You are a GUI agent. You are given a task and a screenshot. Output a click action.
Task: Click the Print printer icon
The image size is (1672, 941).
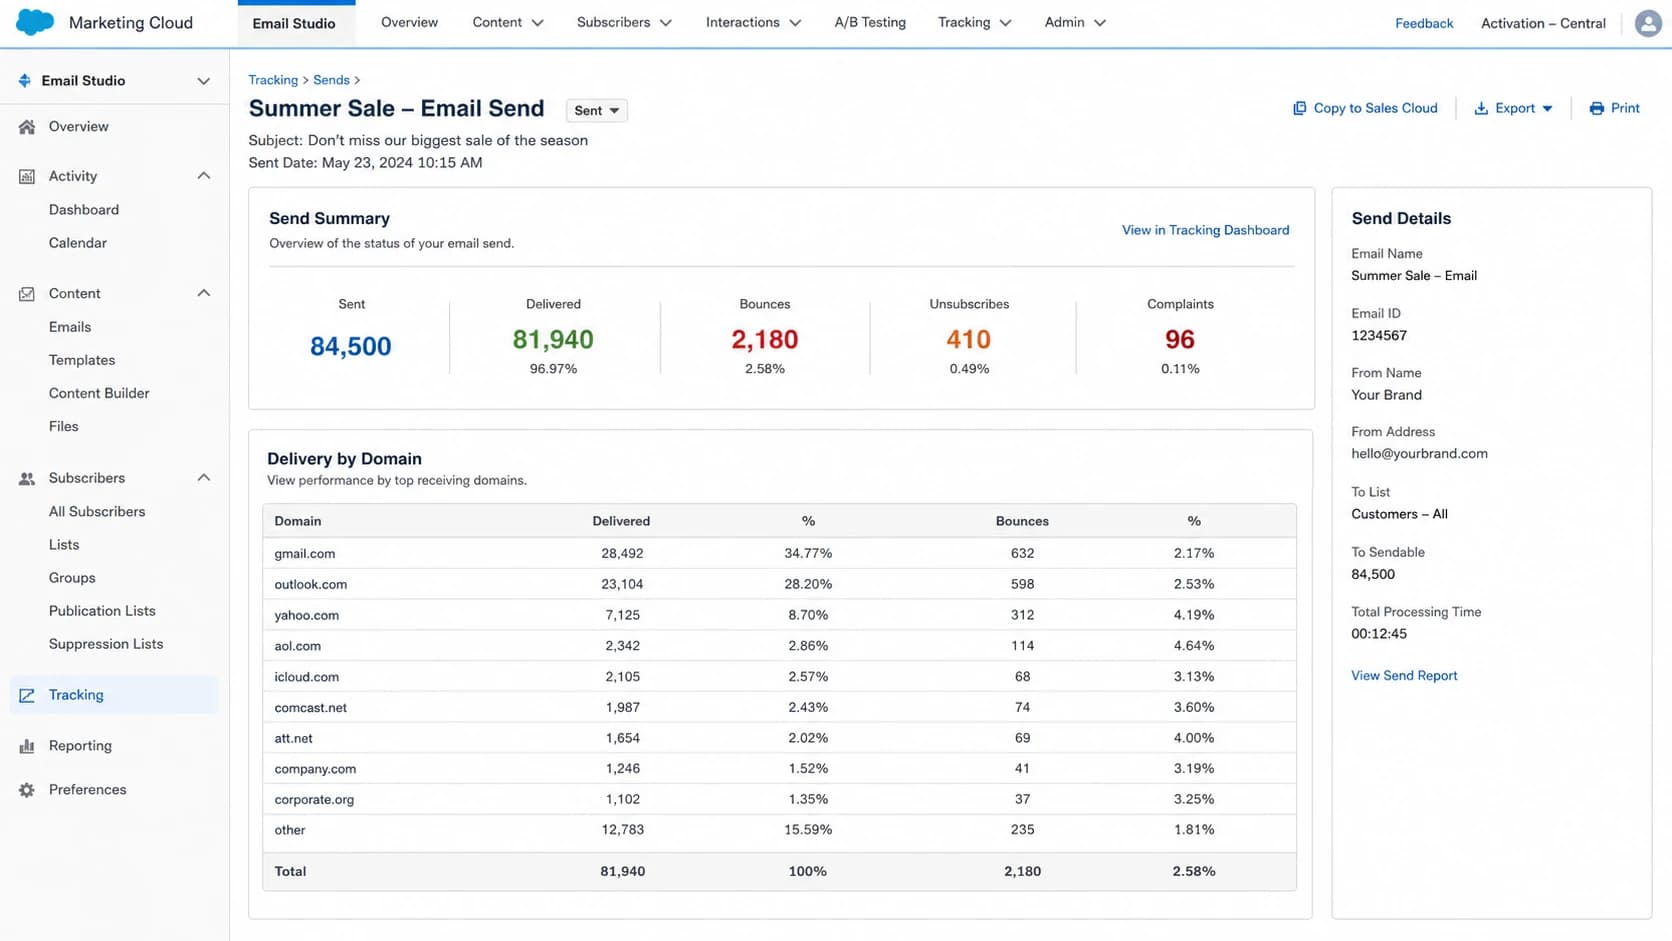pyautogui.click(x=1596, y=108)
